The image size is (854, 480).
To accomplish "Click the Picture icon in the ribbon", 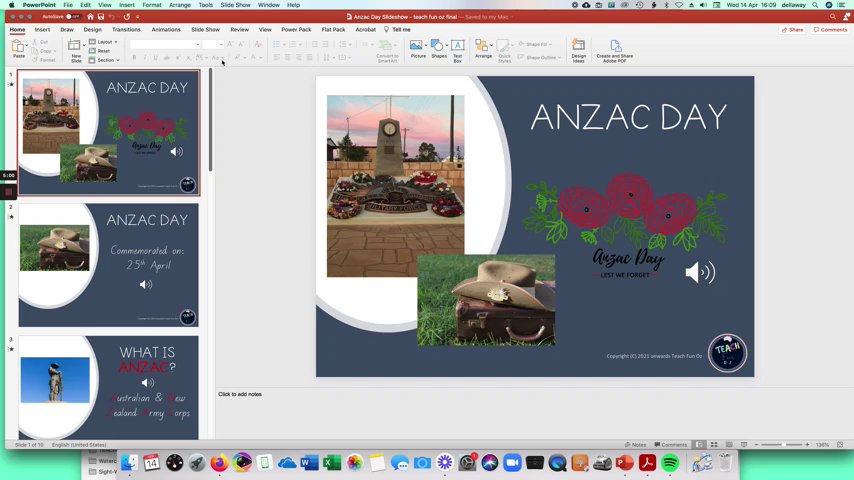I will tap(418, 47).
